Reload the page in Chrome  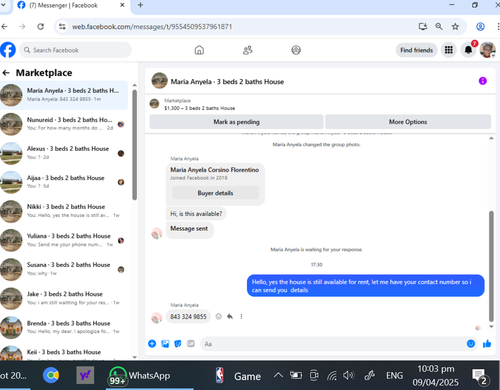point(41,27)
